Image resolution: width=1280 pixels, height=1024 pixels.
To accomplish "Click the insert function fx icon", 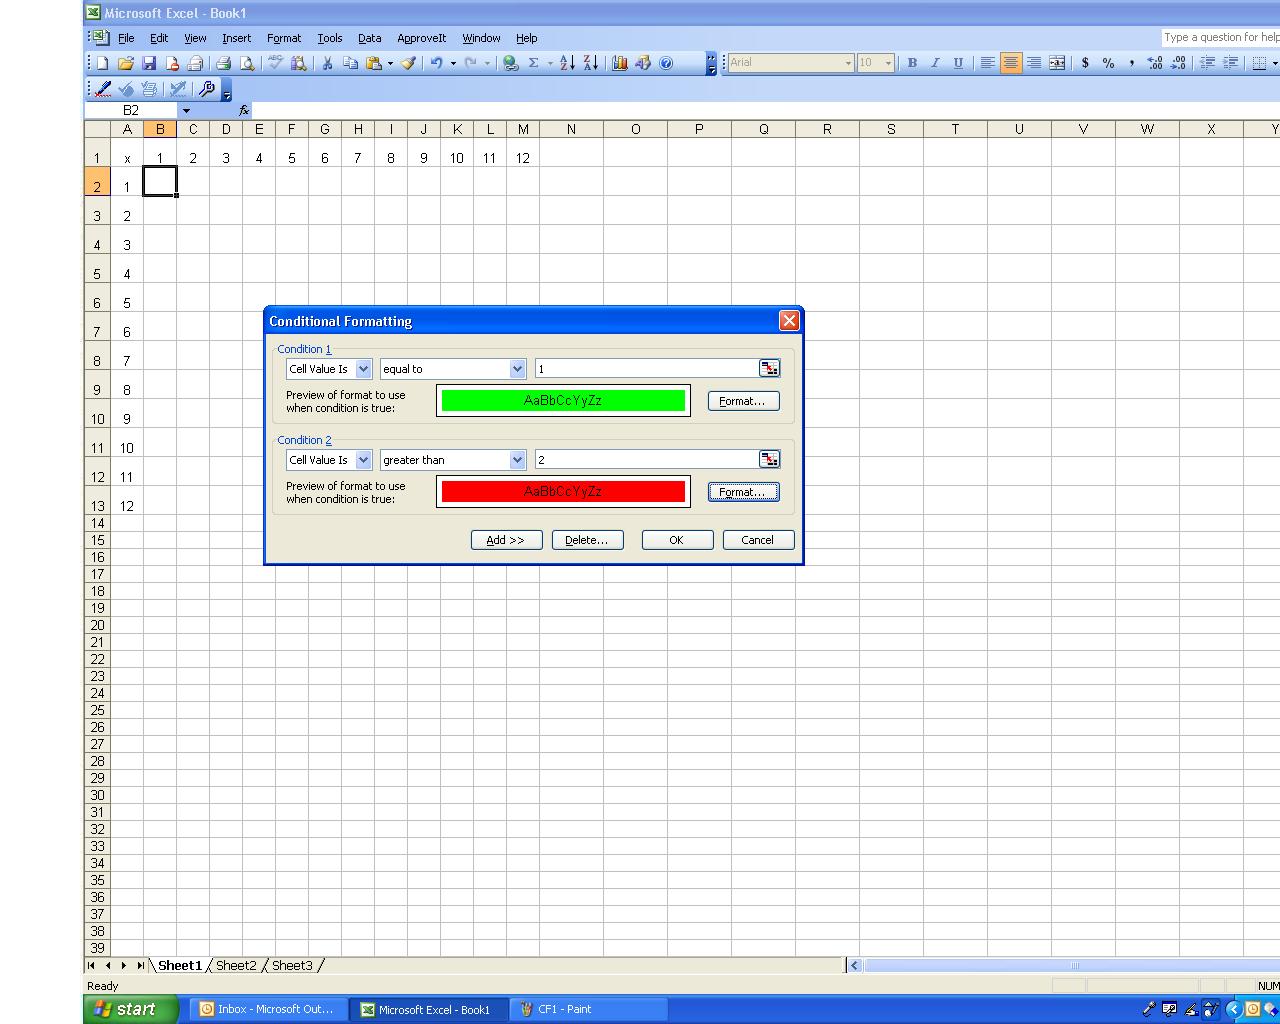I will pyautogui.click(x=244, y=111).
